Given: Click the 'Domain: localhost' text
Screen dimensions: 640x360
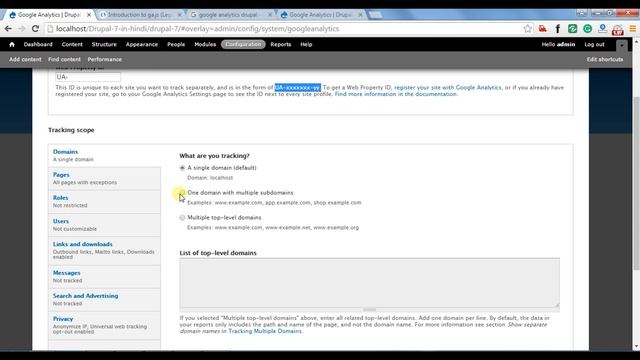Looking at the screenshot, I should click(210, 178).
